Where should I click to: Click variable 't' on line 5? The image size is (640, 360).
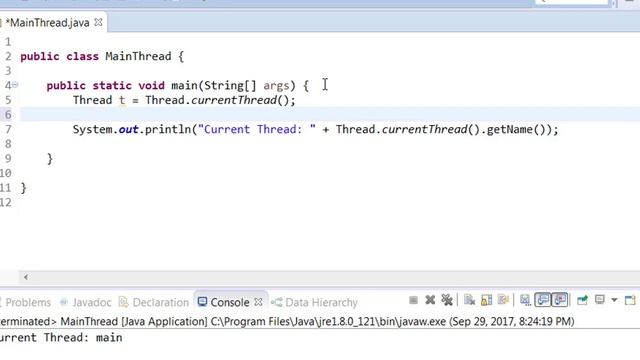pyautogui.click(x=122, y=100)
